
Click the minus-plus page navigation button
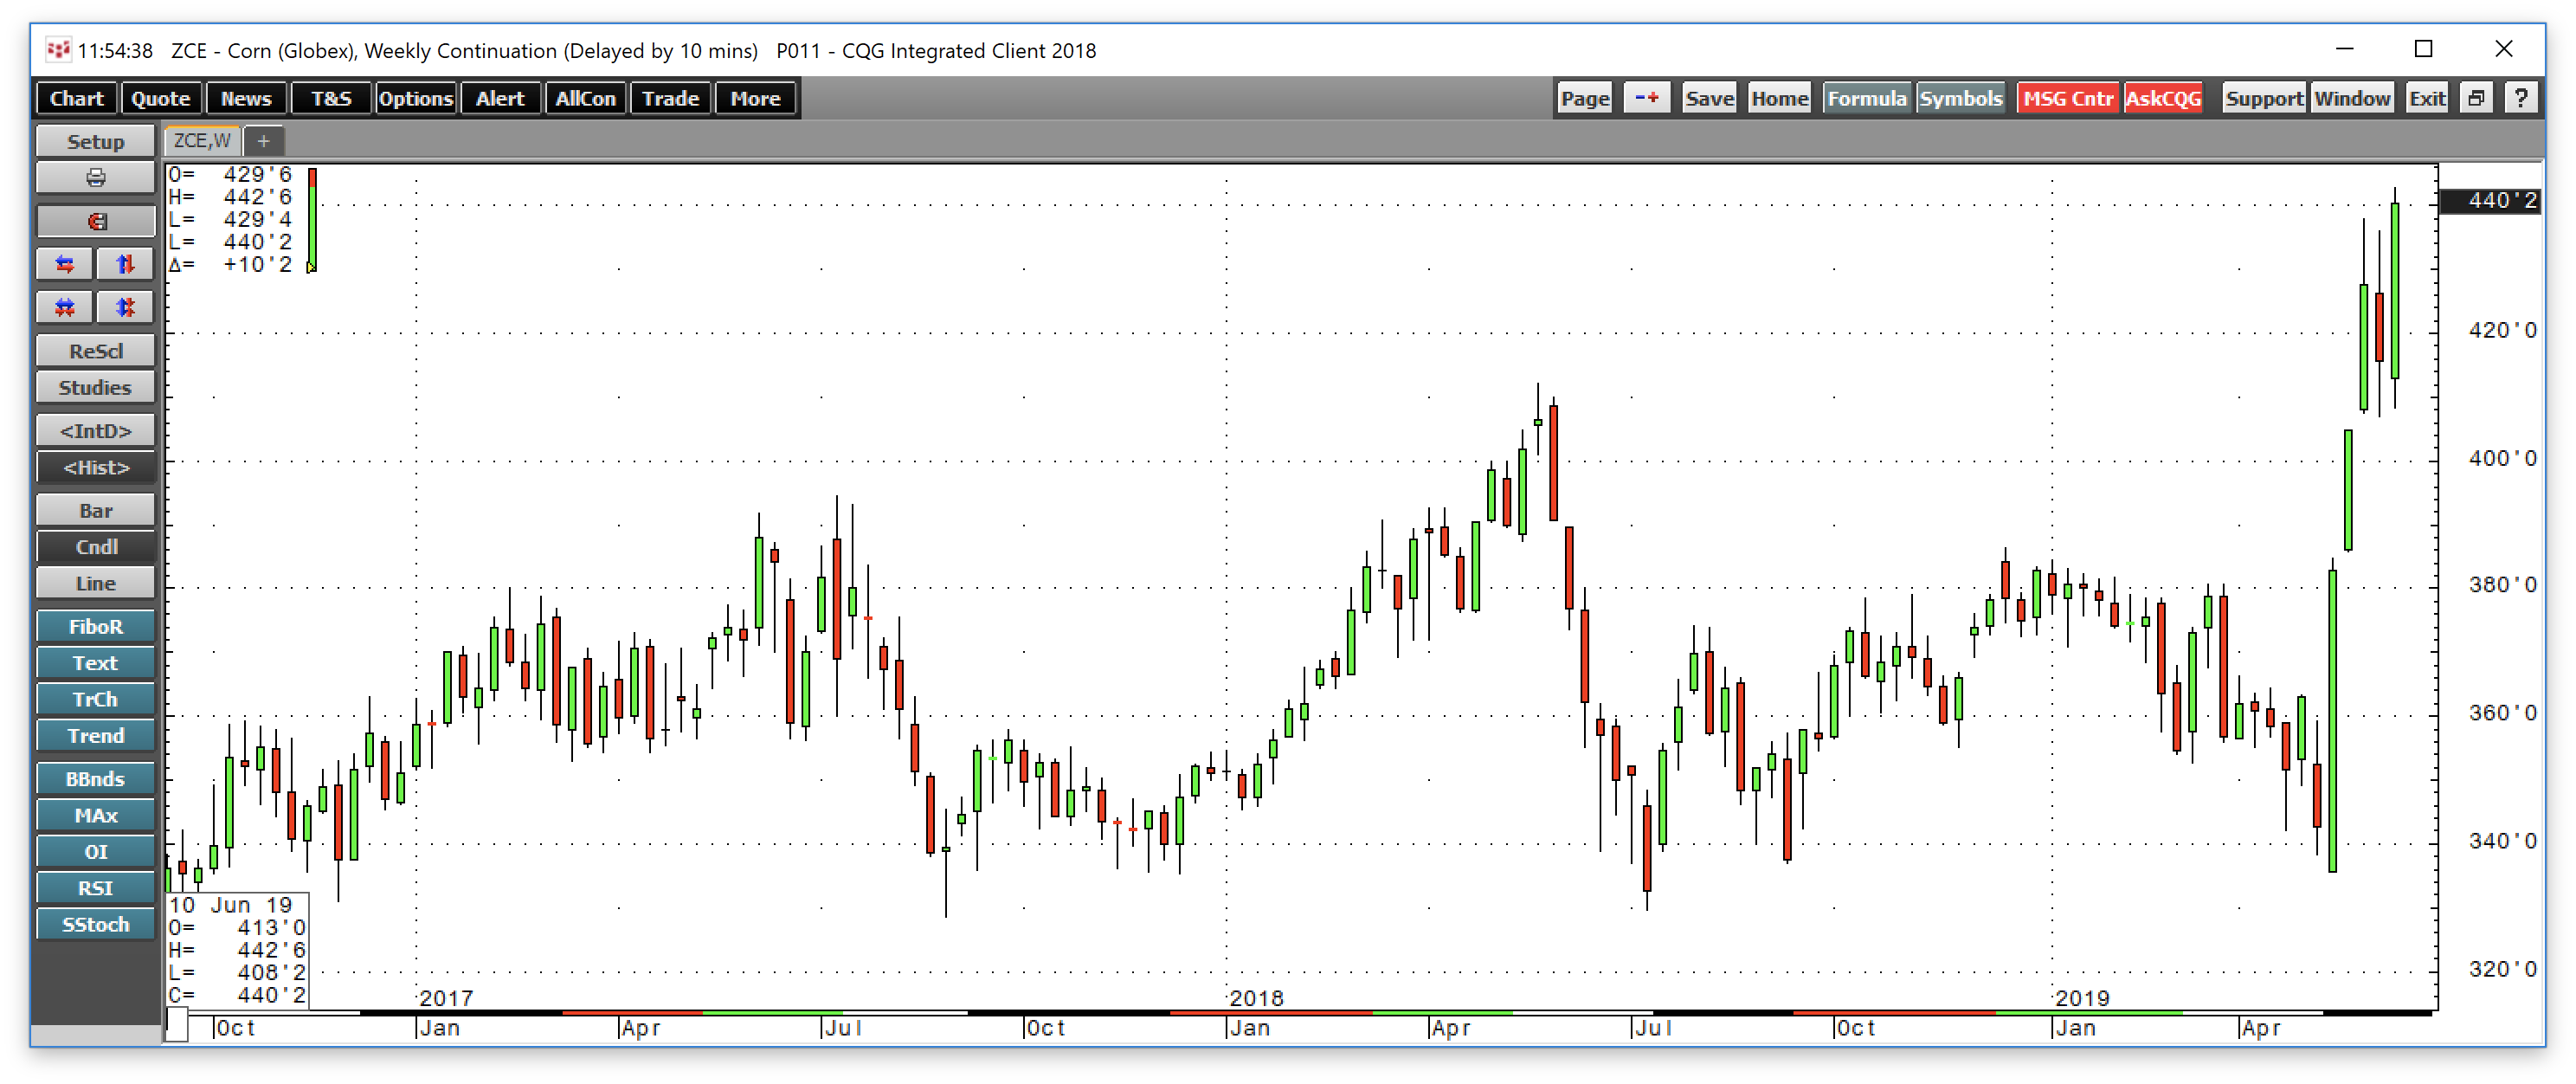(1646, 98)
